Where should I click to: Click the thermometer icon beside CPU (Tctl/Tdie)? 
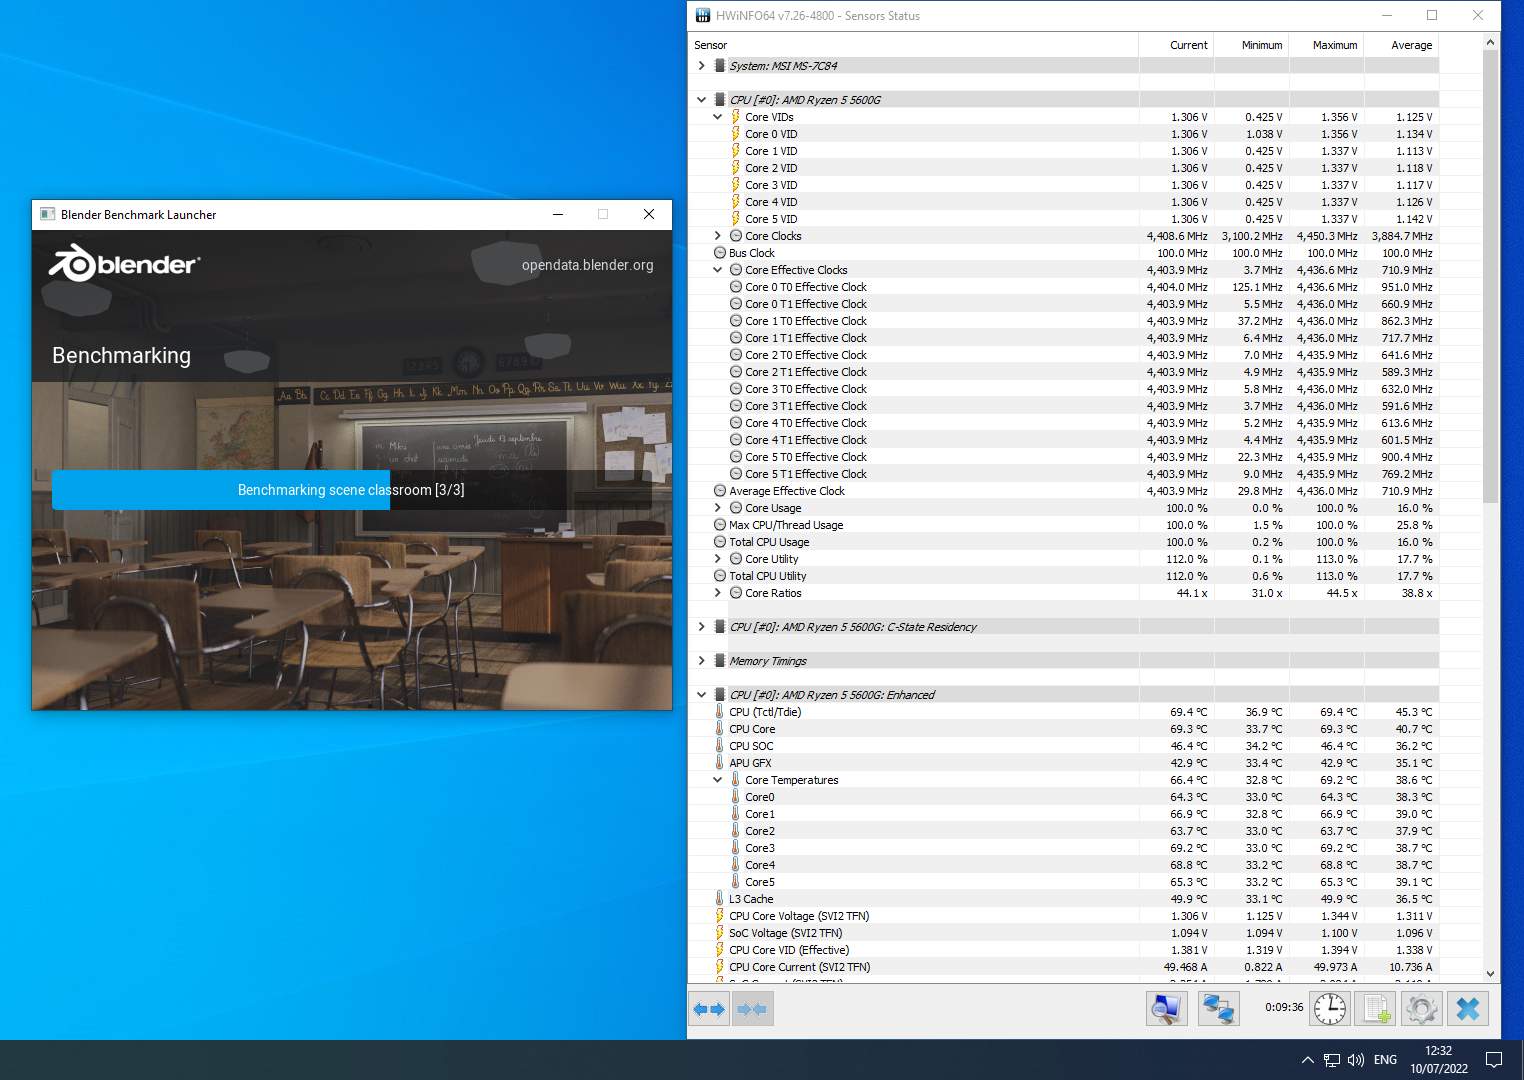coord(719,712)
